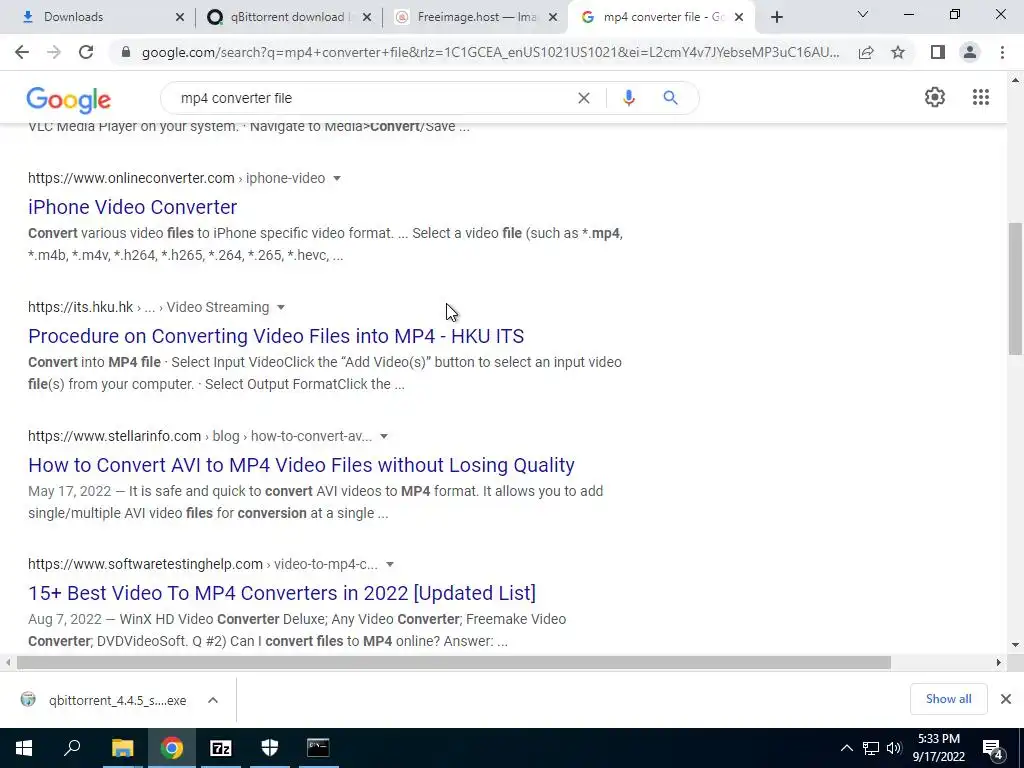The image size is (1024, 768).
Task: Share this page from address bar
Action: [866, 52]
